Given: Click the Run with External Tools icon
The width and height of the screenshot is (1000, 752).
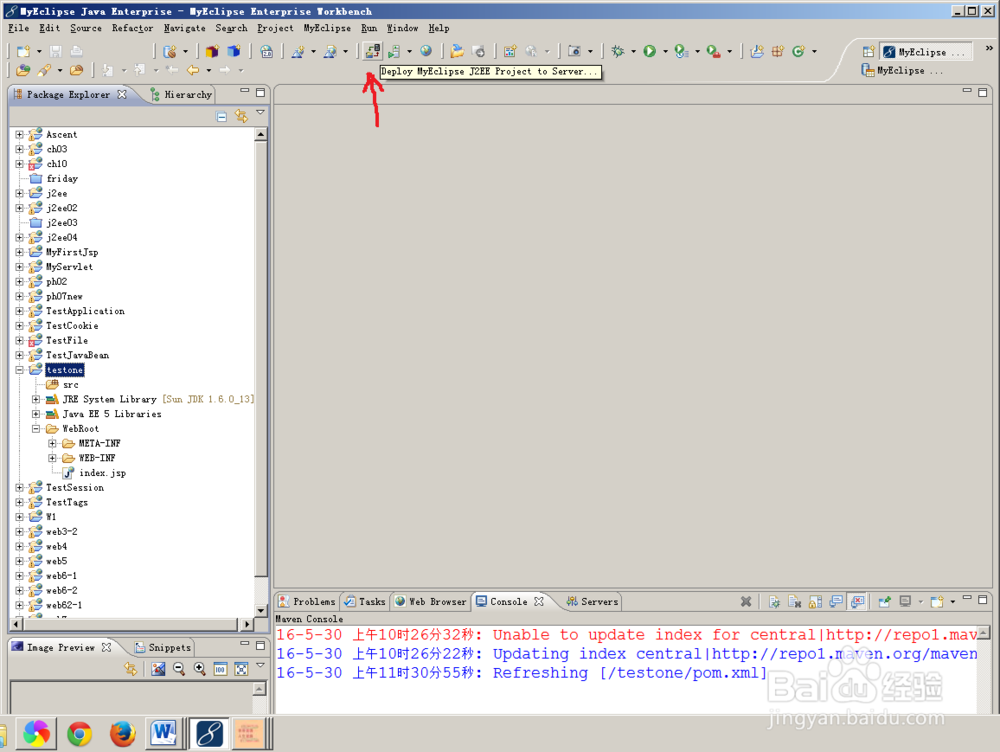Looking at the screenshot, I should [x=714, y=51].
